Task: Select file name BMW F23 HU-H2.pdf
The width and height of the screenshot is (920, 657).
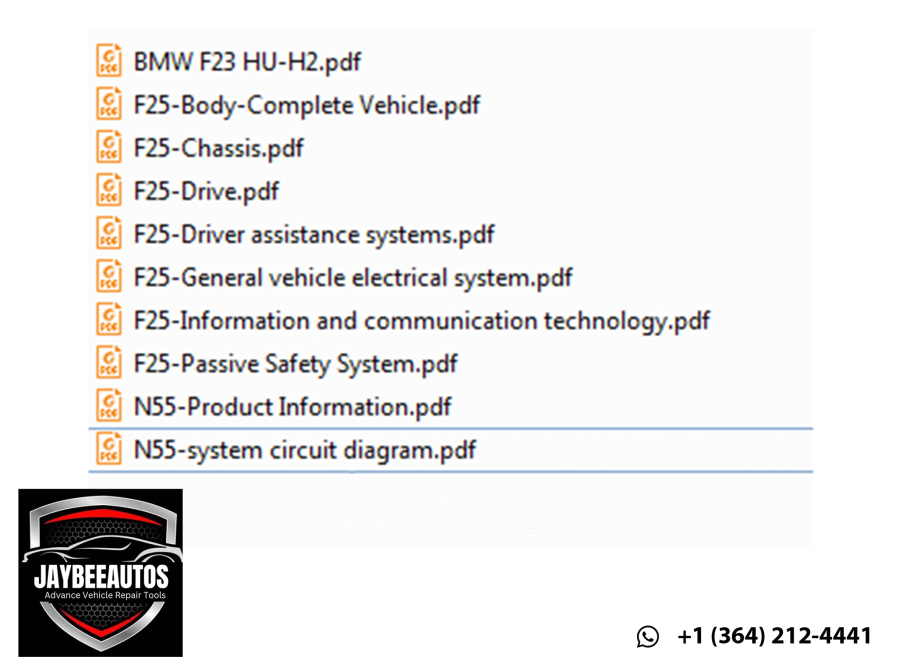Action: click(247, 62)
